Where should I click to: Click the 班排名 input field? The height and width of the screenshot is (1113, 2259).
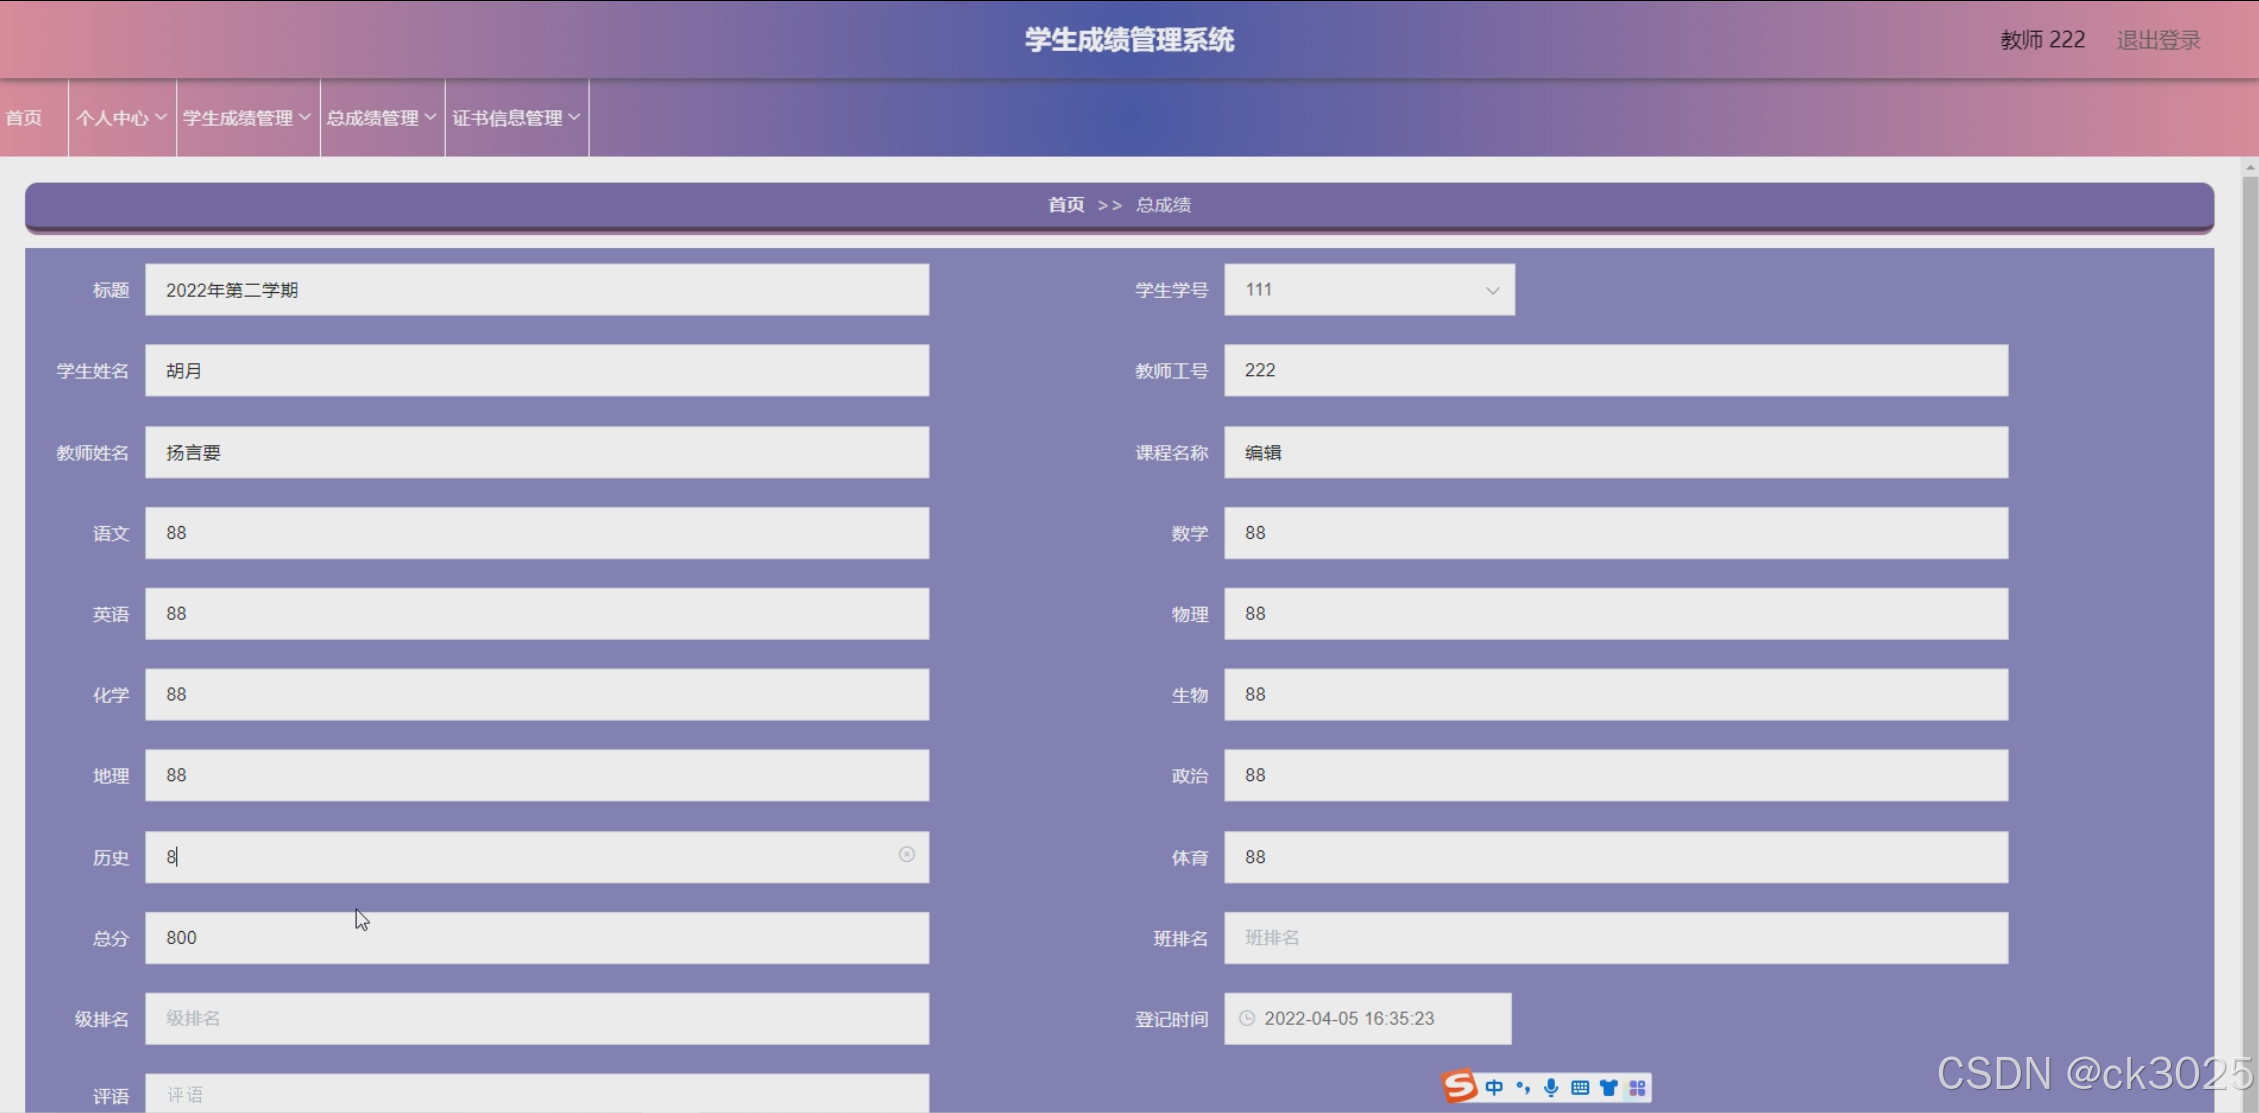[1615, 938]
